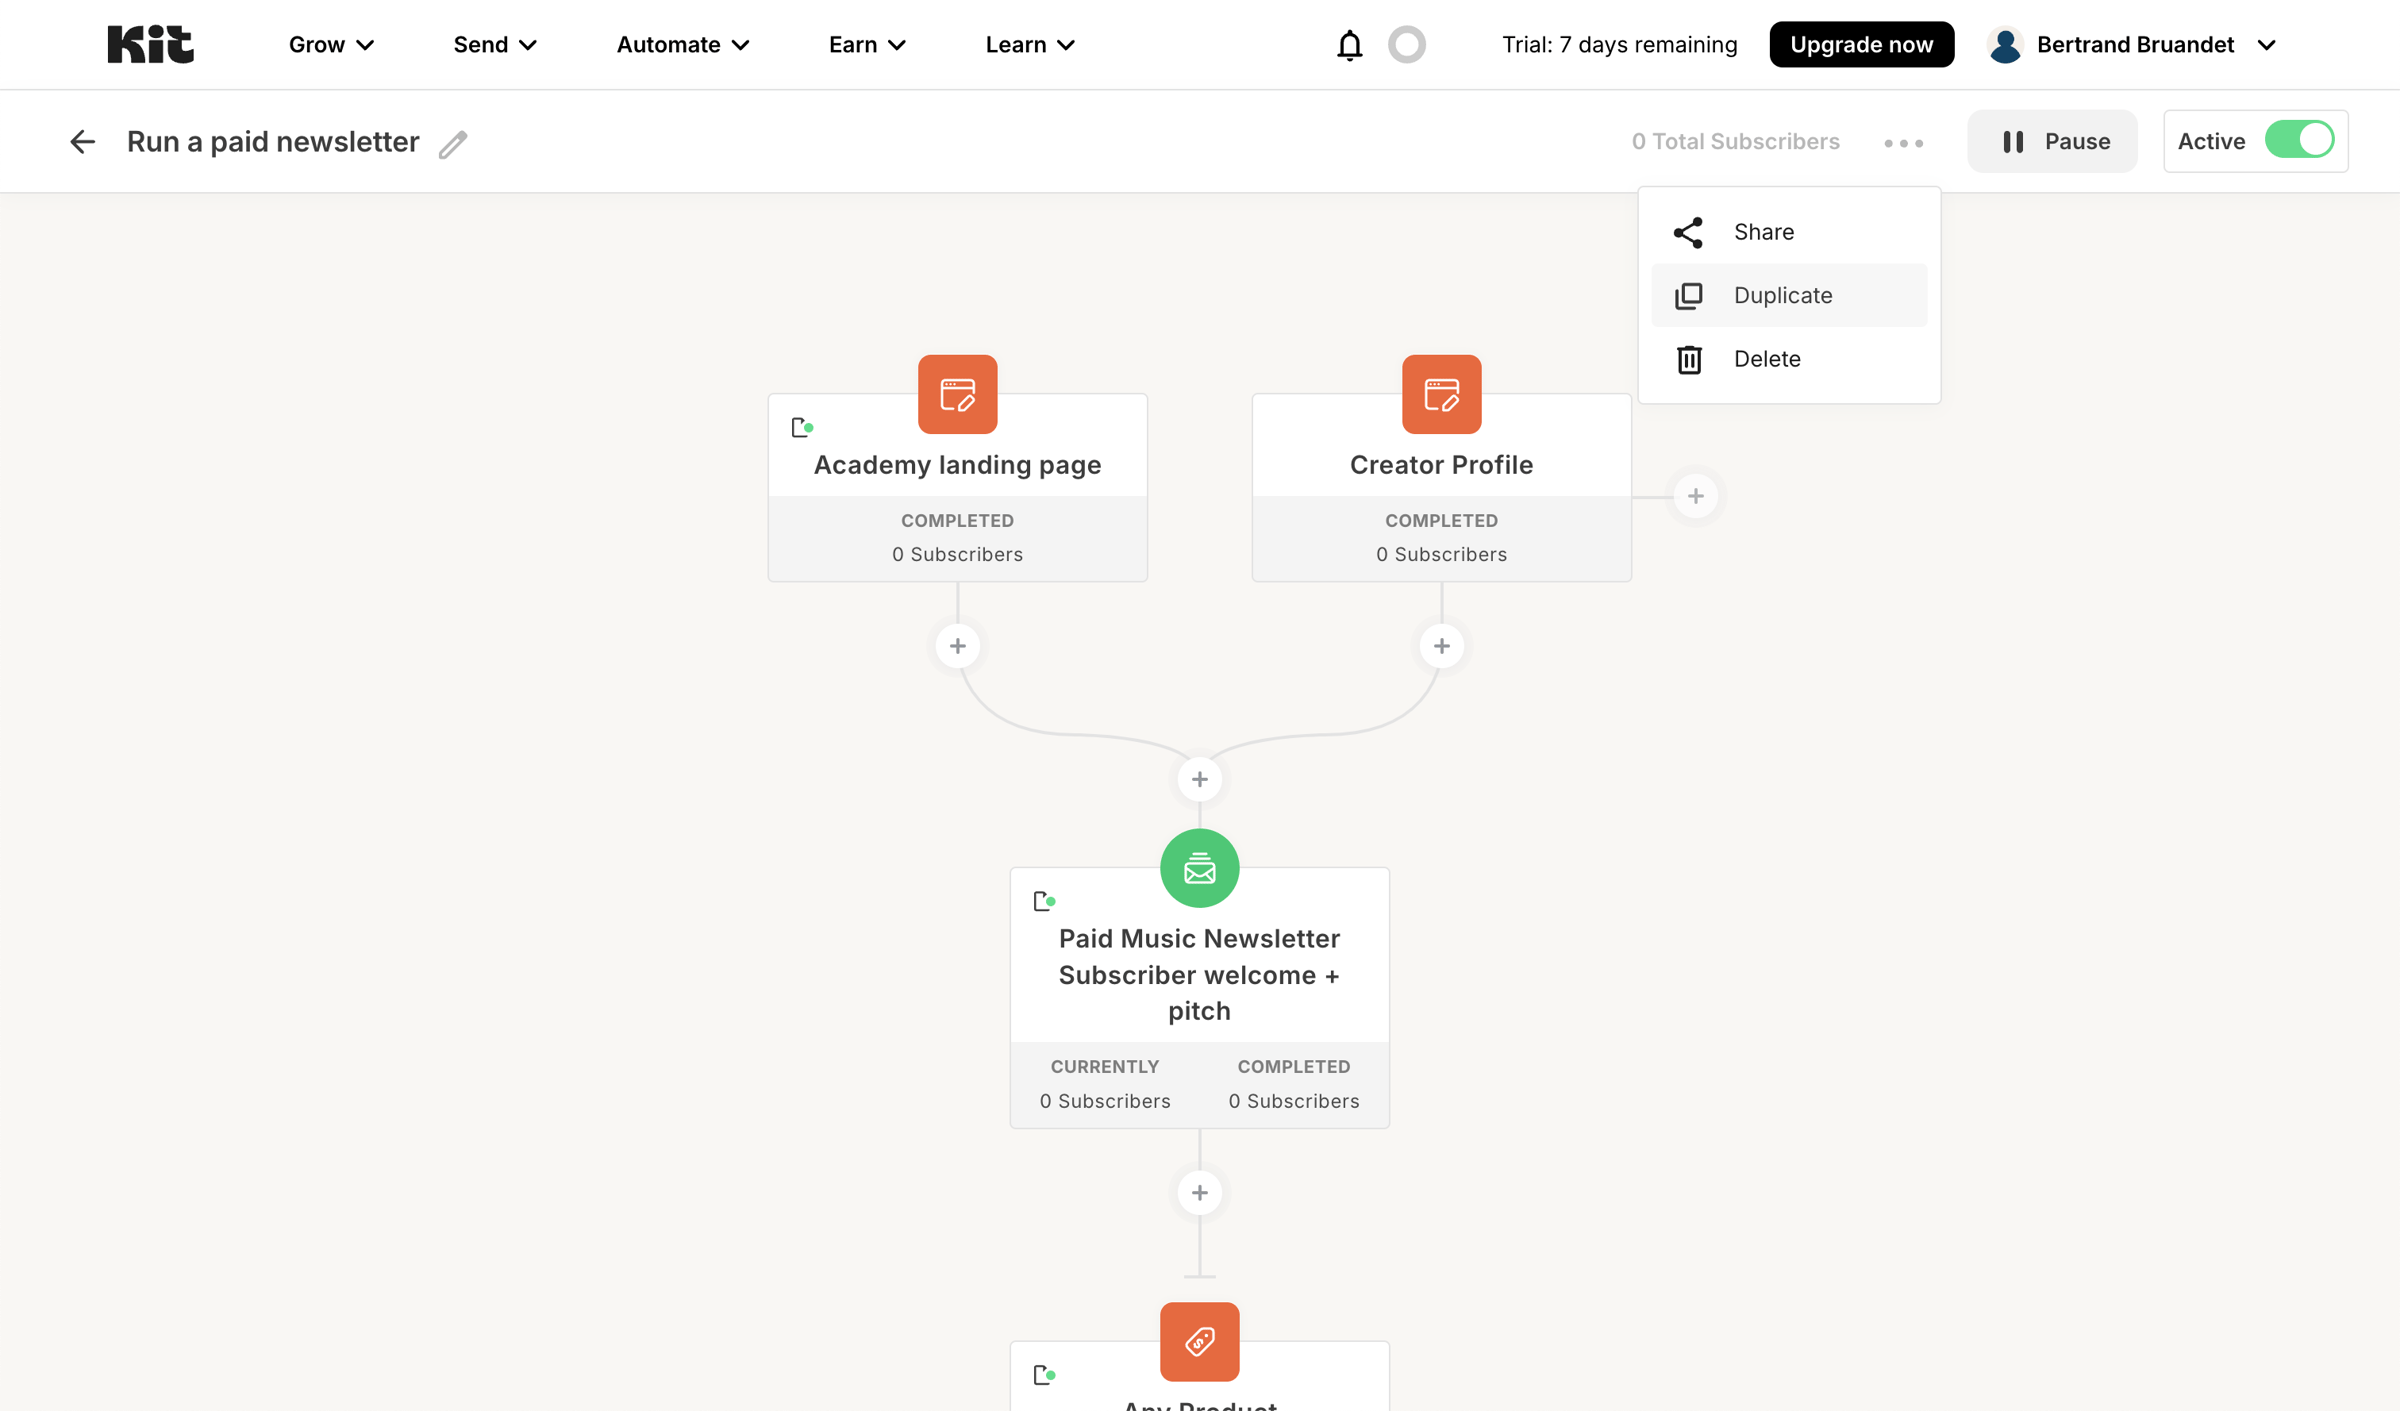Screen dimensions: 2400x1411
Task: Click Bertrand Bruandet's avatar icon
Action: coord(2005,45)
